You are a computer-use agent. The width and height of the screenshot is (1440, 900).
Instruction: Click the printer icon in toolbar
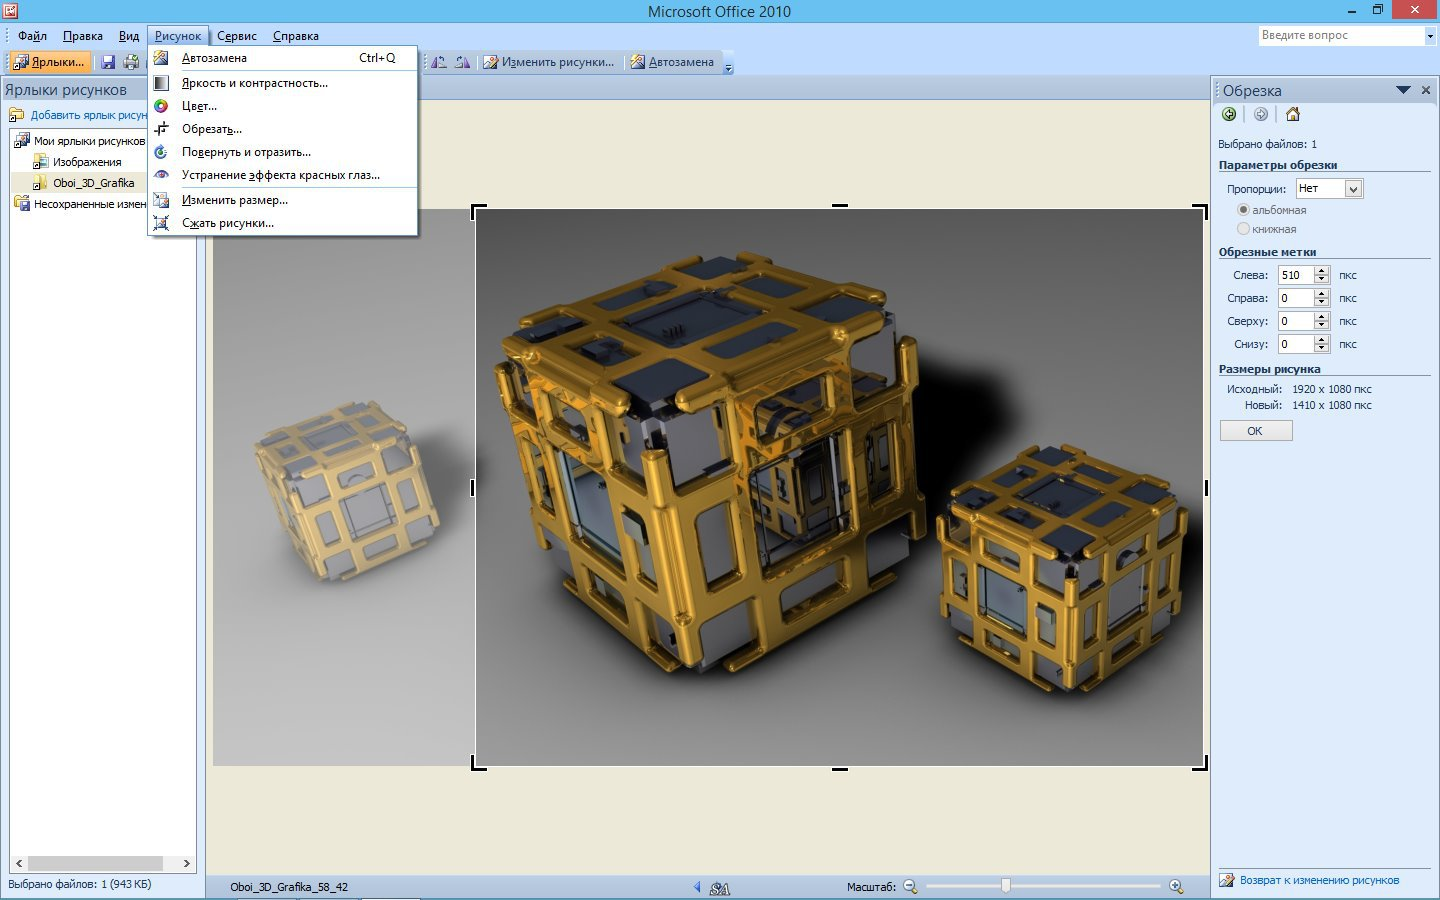click(x=131, y=62)
